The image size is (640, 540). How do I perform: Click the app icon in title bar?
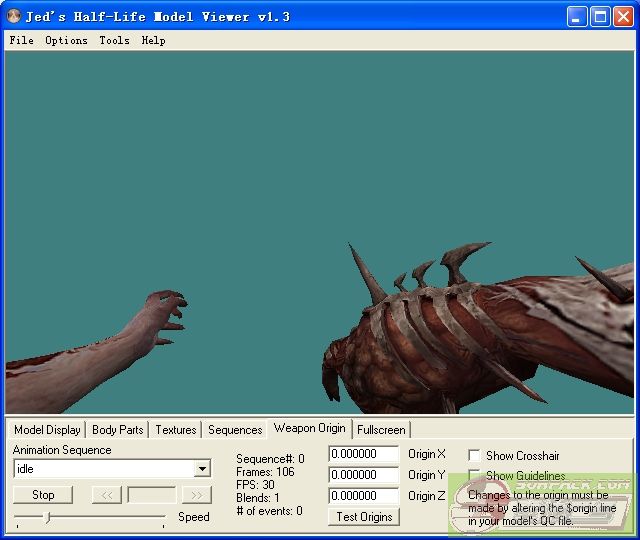click(x=14, y=16)
